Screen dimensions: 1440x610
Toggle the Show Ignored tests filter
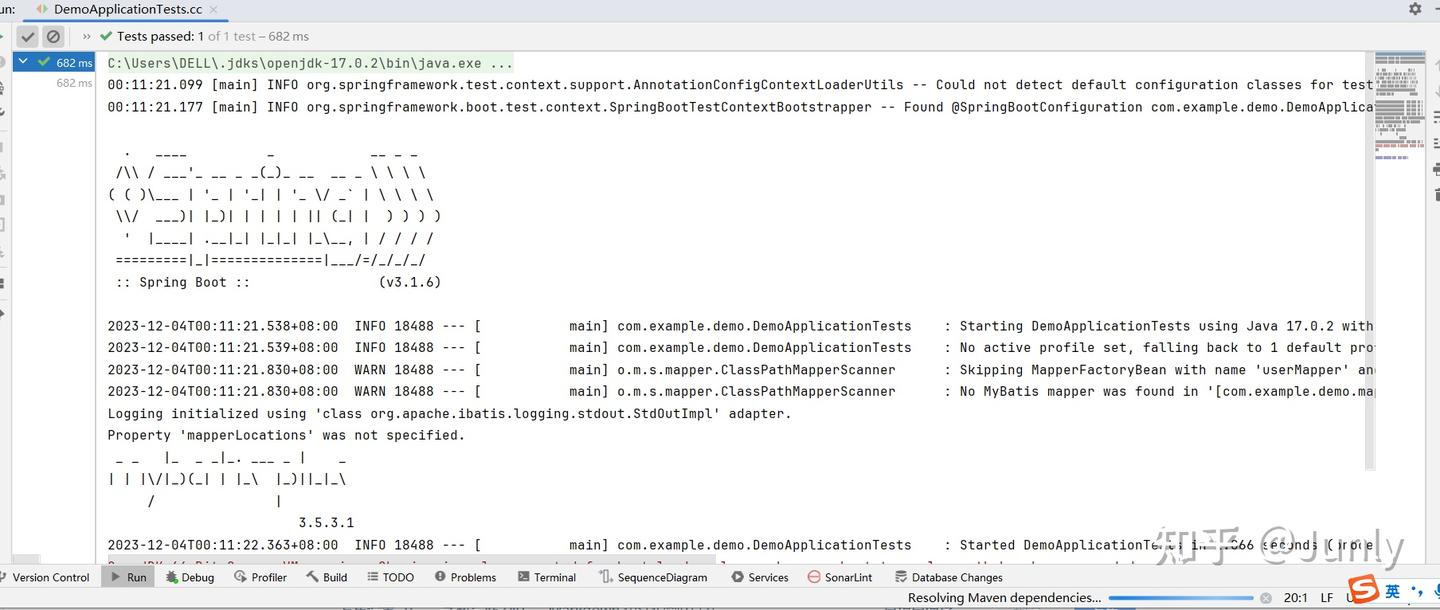tap(53, 36)
